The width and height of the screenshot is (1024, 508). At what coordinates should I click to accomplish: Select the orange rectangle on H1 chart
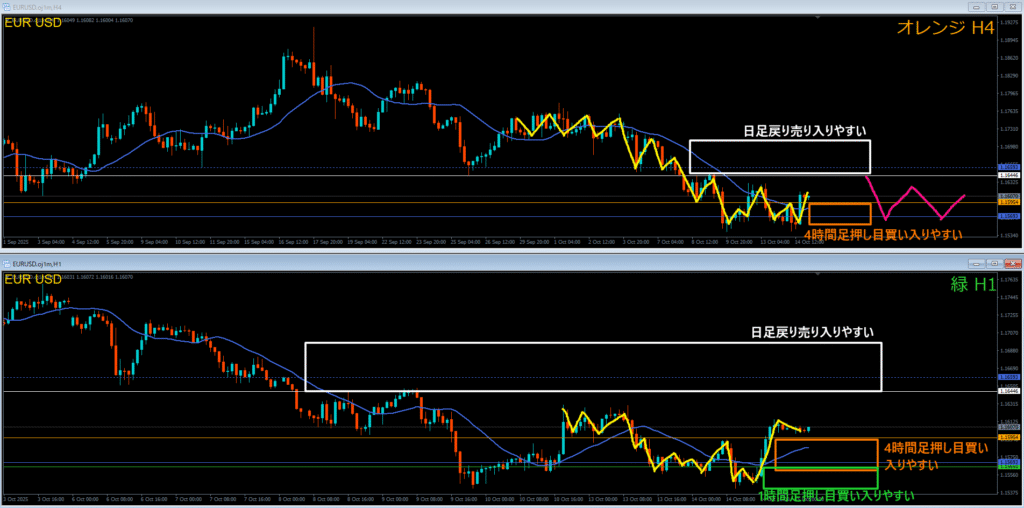826,441
